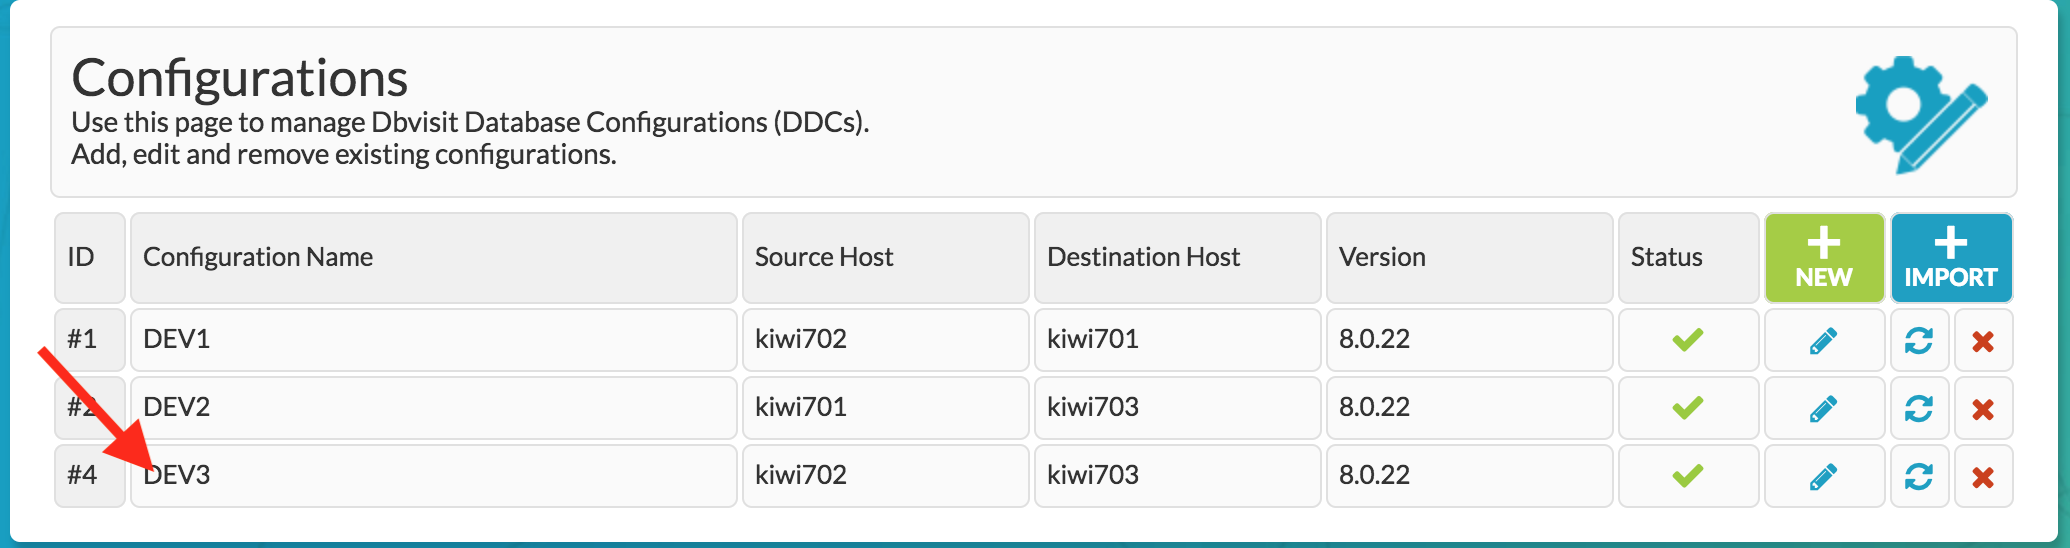The image size is (2070, 548).
Task: Click the DEV3 status green checkmark
Action: click(1688, 476)
